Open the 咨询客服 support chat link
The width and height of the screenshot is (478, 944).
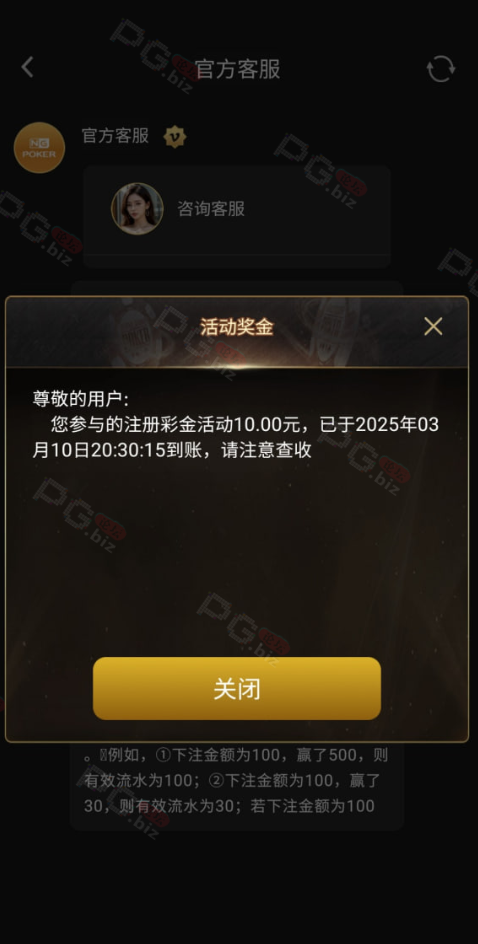click(x=211, y=209)
